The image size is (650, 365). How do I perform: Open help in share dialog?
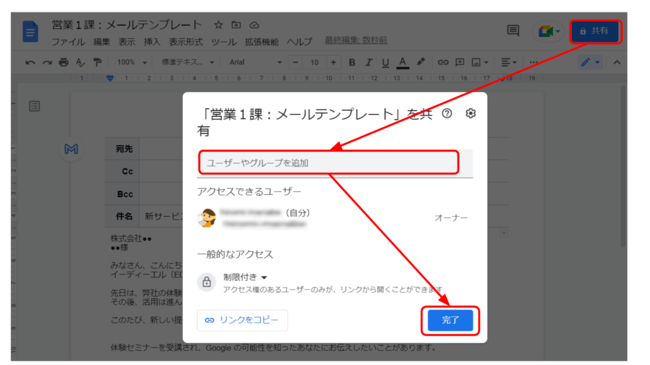[x=447, y=113]
